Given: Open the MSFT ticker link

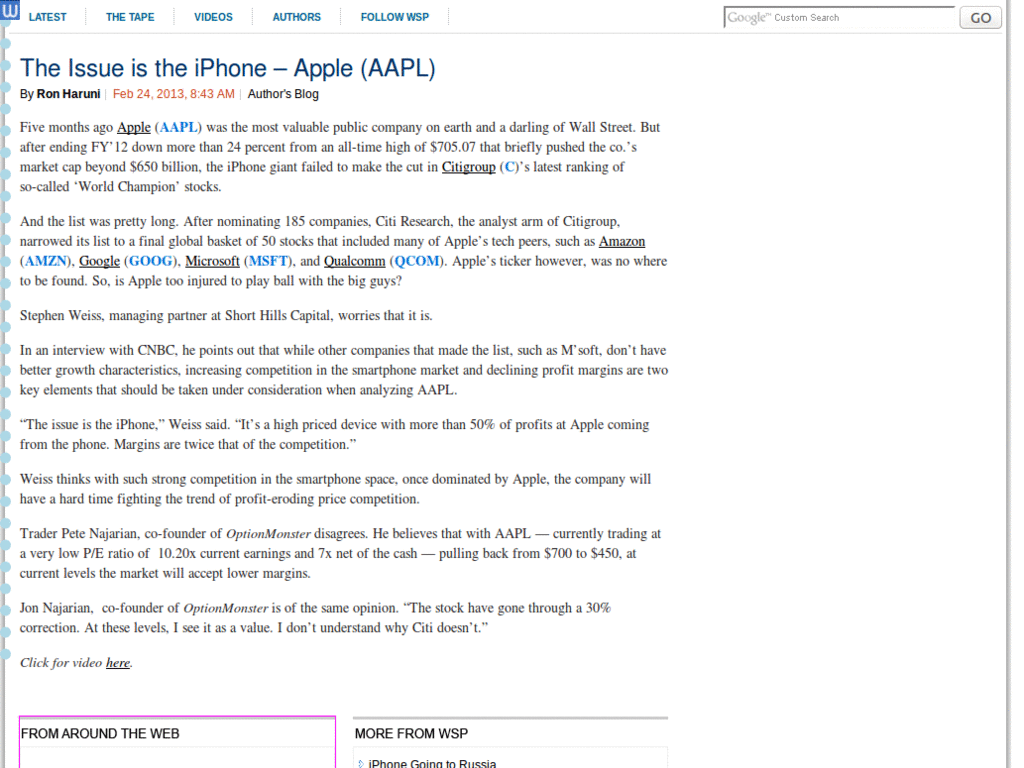Looking at the screenshot, I should click(268, 261).
